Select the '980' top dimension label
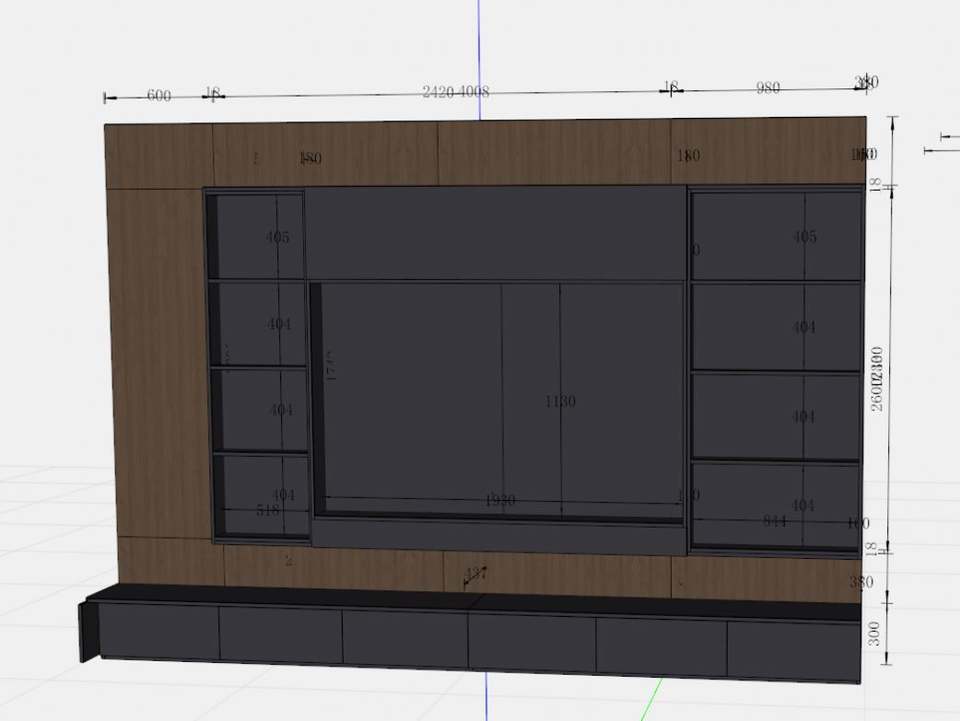 click(x=768, y=88)
